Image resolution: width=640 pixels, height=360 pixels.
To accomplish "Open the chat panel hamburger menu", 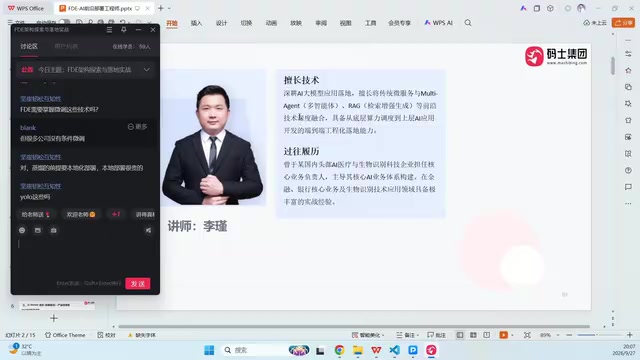I will click(109, 30).
